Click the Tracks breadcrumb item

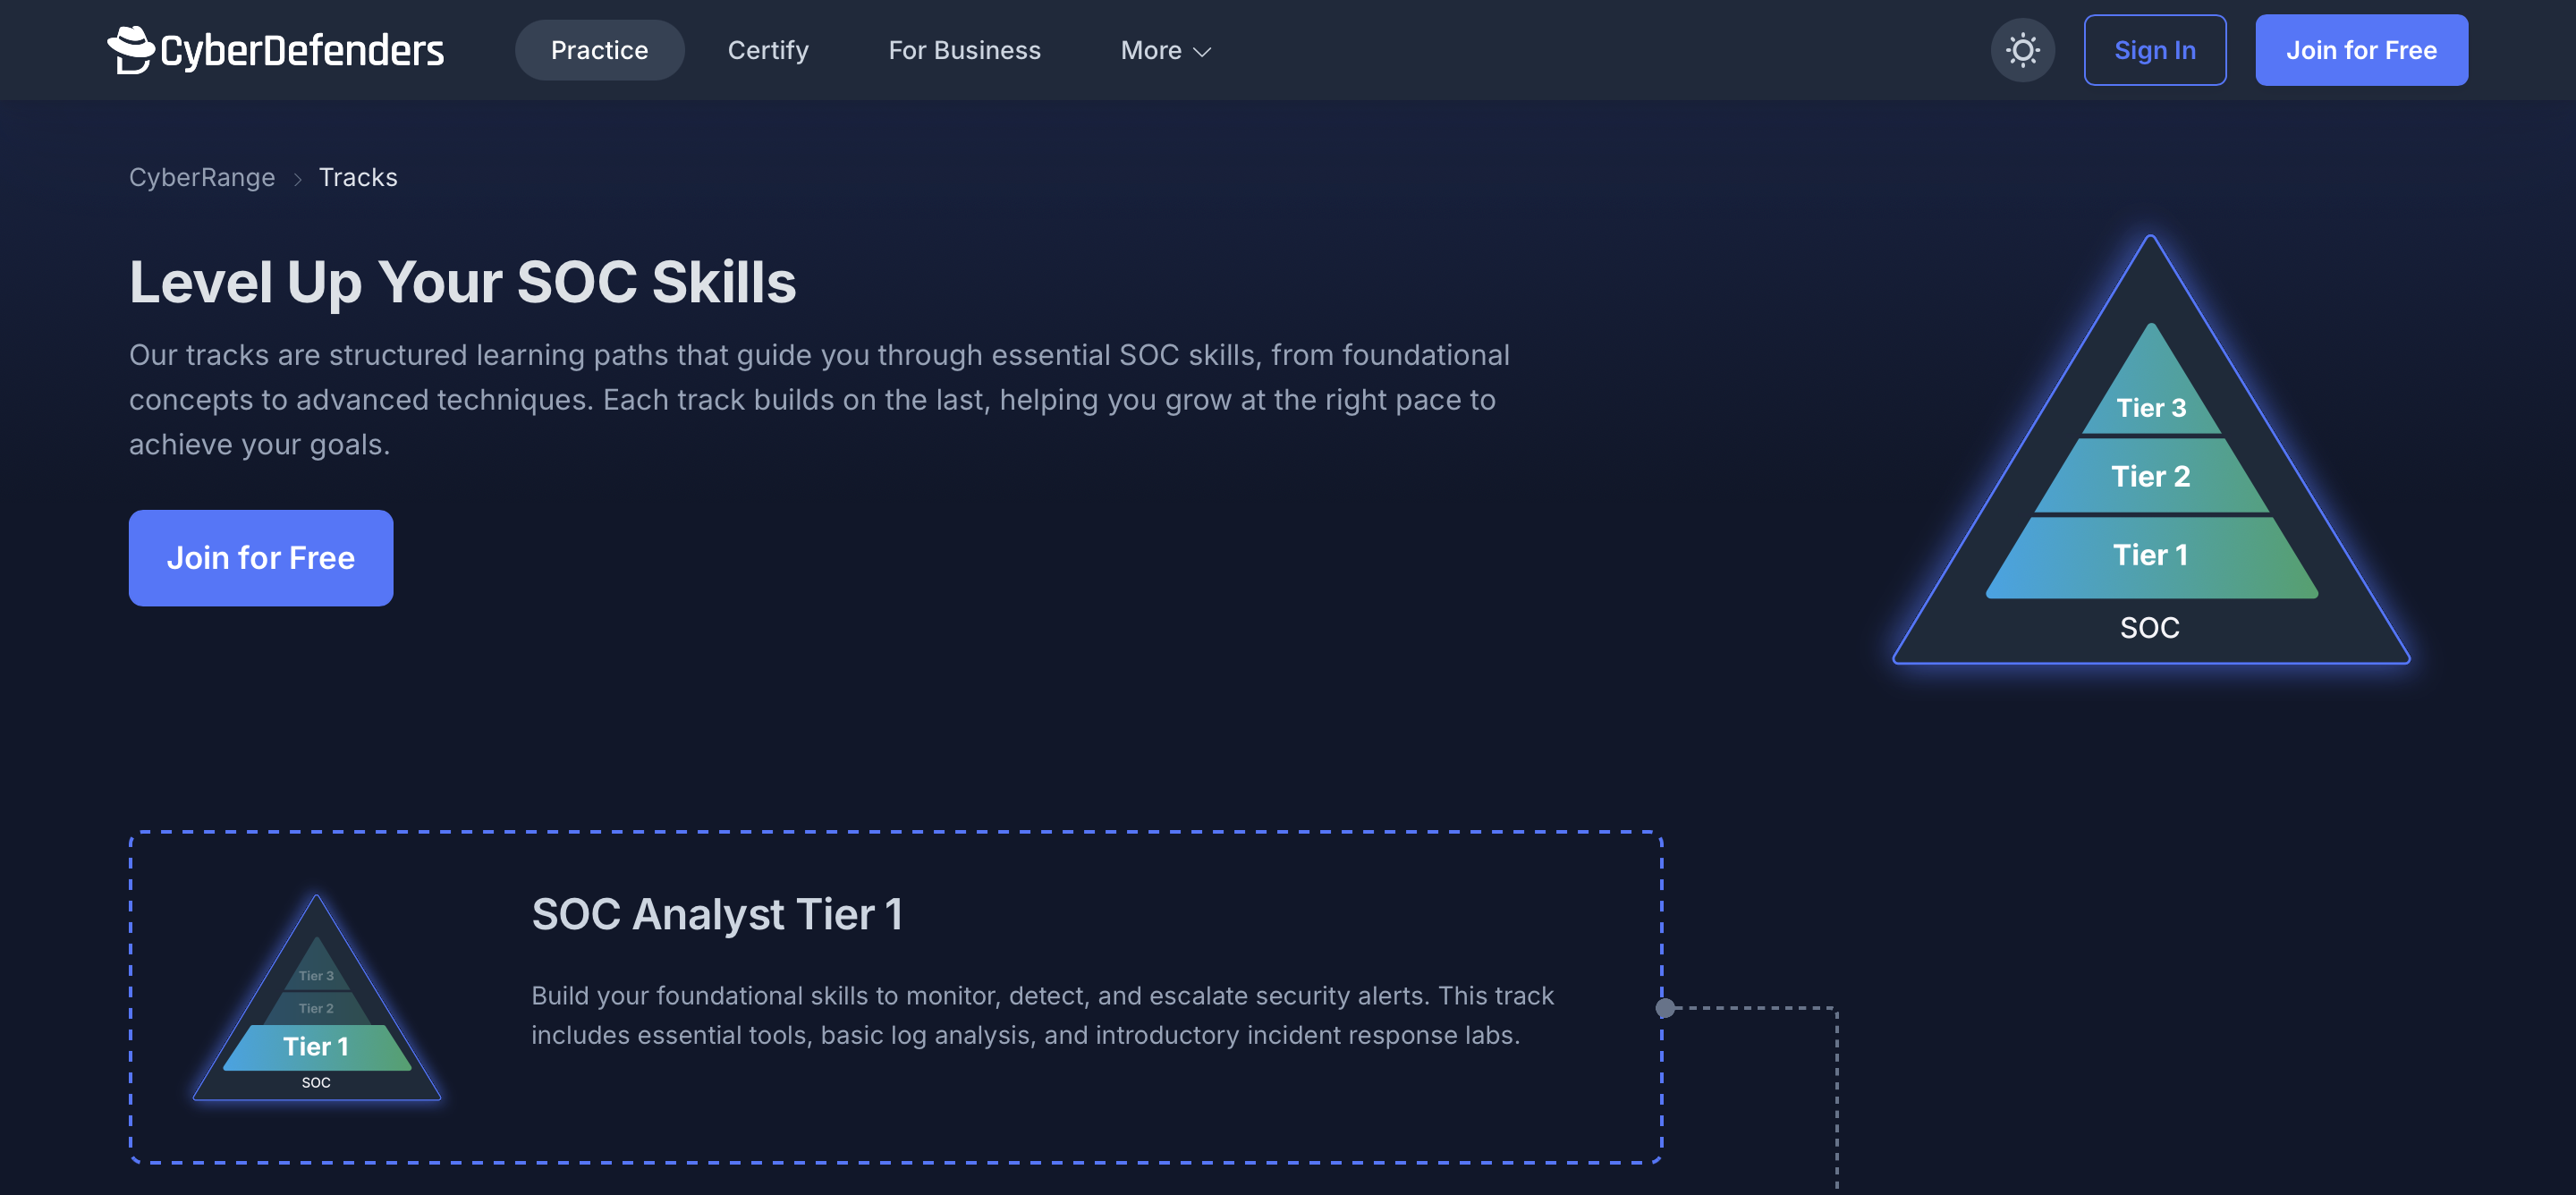click(x=358, y=177)
